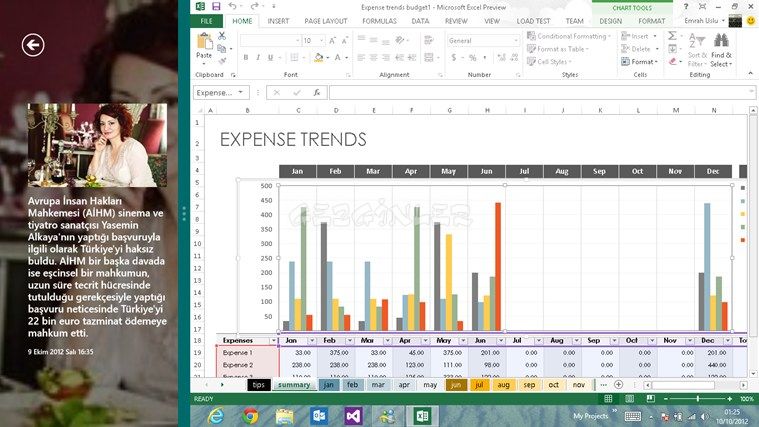Open Cell Styles gallery
759x427 pixels.
pyautogui.click(x=549, y=61)
